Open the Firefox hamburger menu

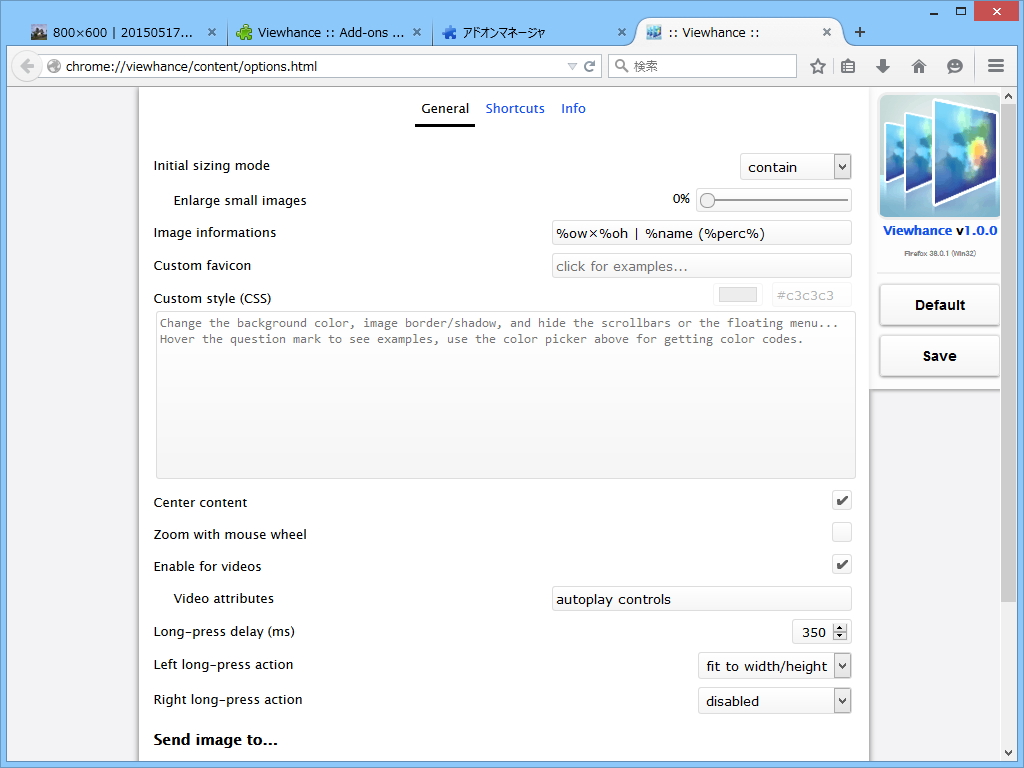(996, 65)
